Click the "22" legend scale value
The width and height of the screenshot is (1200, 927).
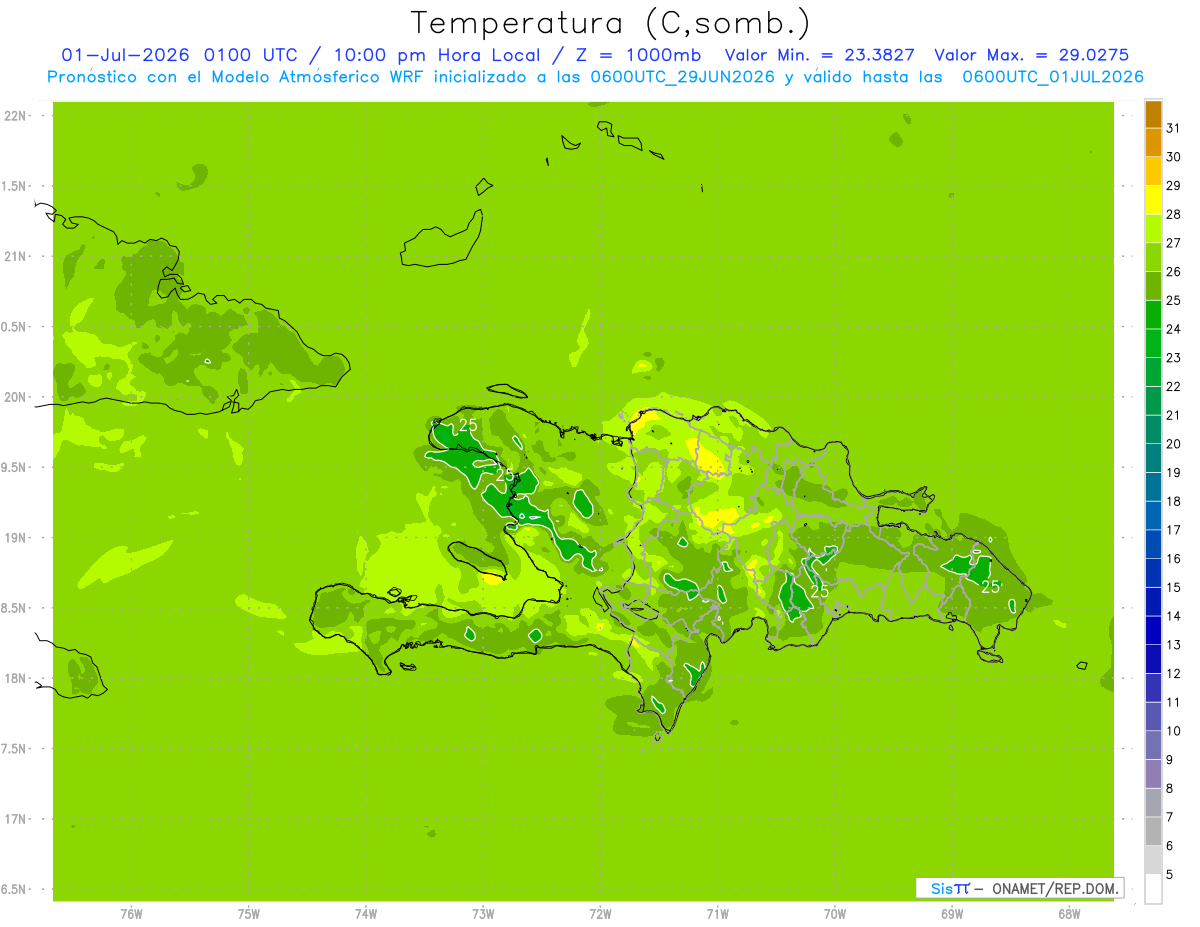point(1173,387)
